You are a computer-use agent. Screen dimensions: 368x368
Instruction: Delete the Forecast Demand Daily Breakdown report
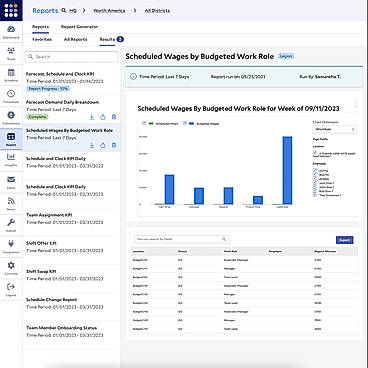pyautogui.click(x=114, y=117)
